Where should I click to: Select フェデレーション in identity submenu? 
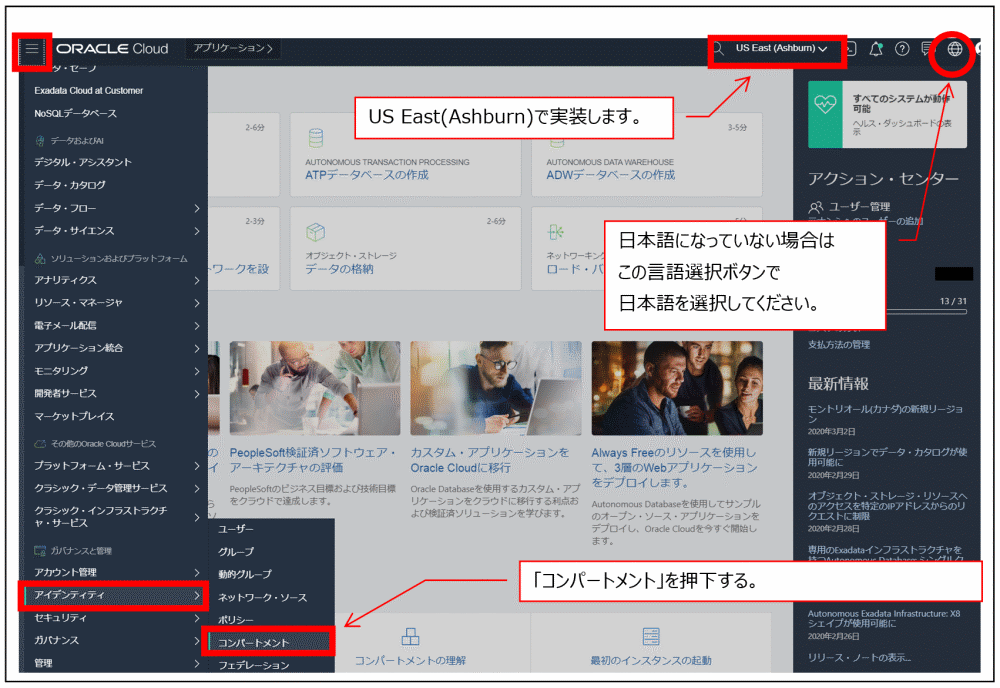pyautogui.click(x=253, y=666)
